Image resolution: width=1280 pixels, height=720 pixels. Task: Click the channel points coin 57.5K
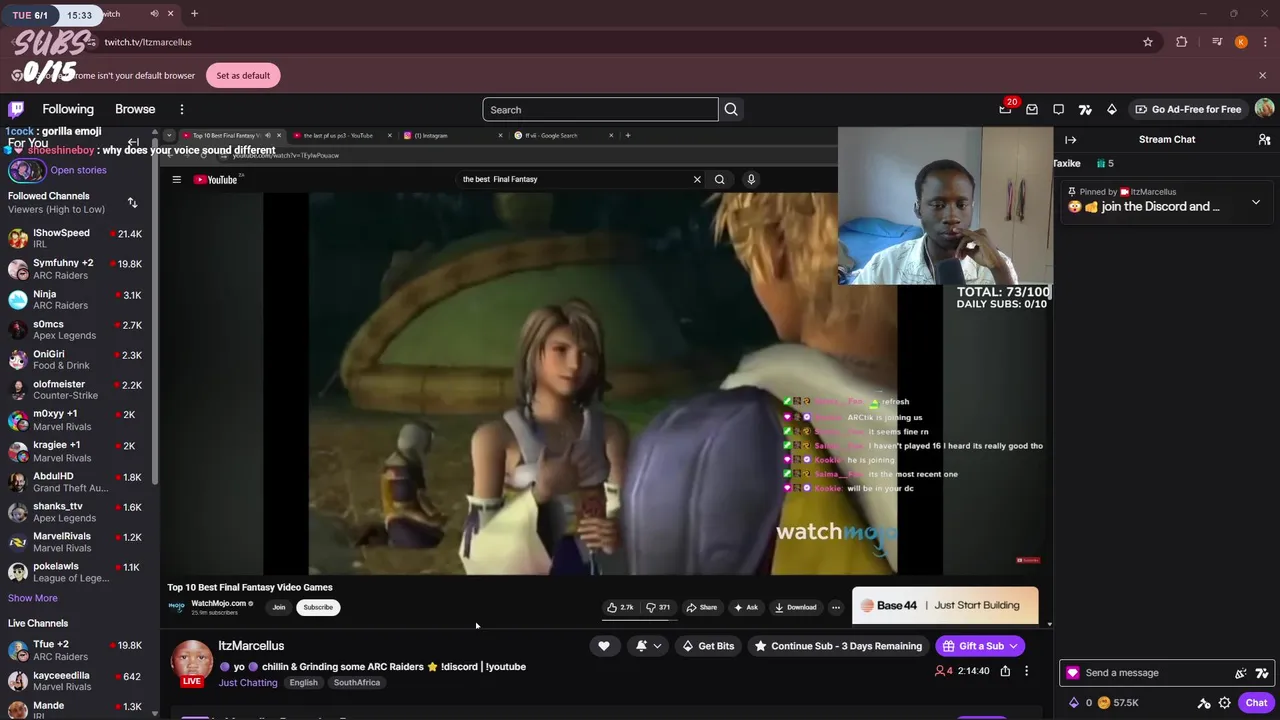pos(1119,703)
